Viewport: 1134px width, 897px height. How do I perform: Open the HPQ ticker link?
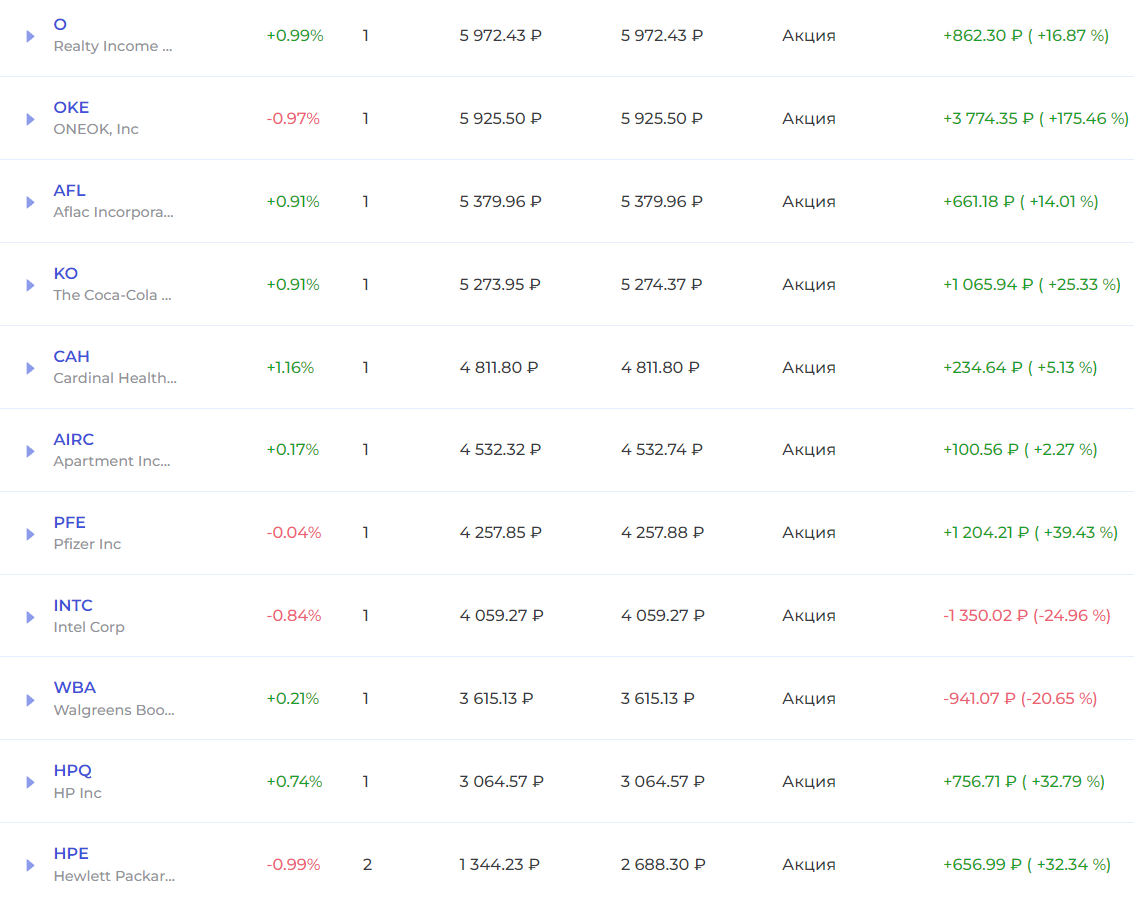click(72, 770)
